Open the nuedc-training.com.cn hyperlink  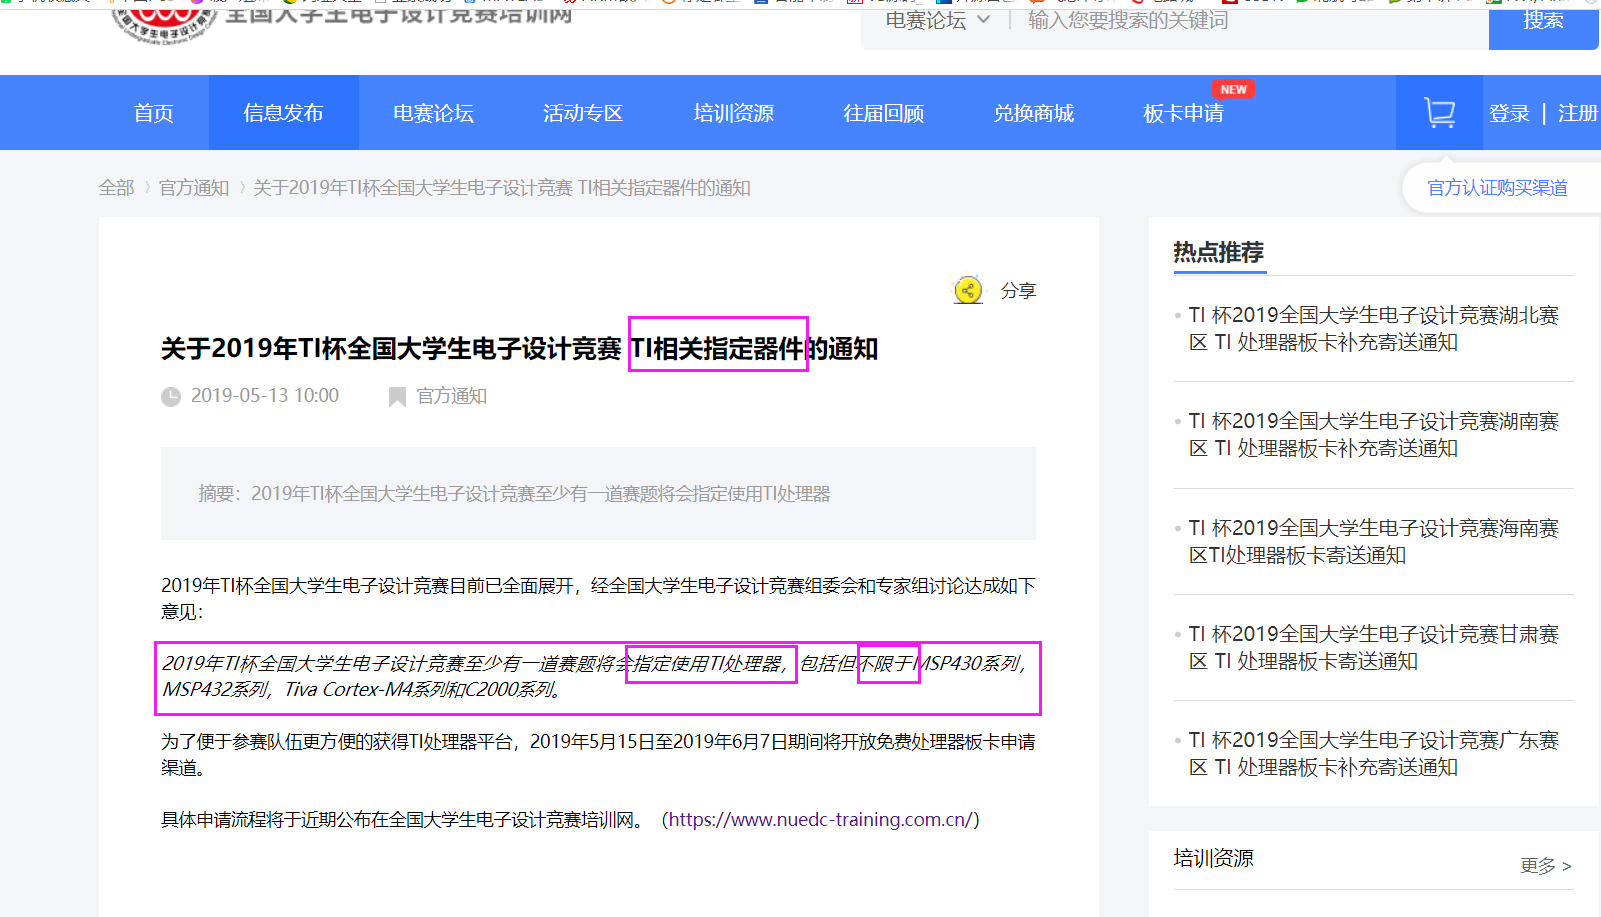(x=820, y=820)
